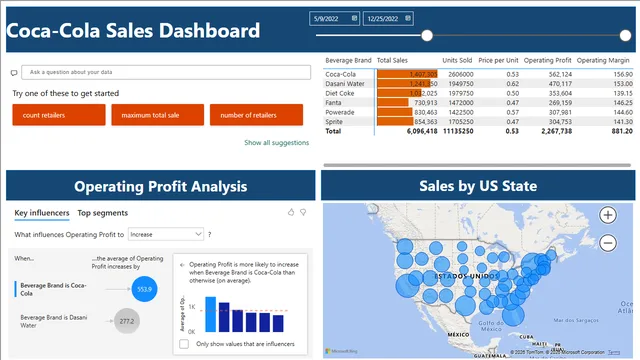Select the Sprite row in the table
This screenshot has height=360, width=640.
(x=479, y=122)
